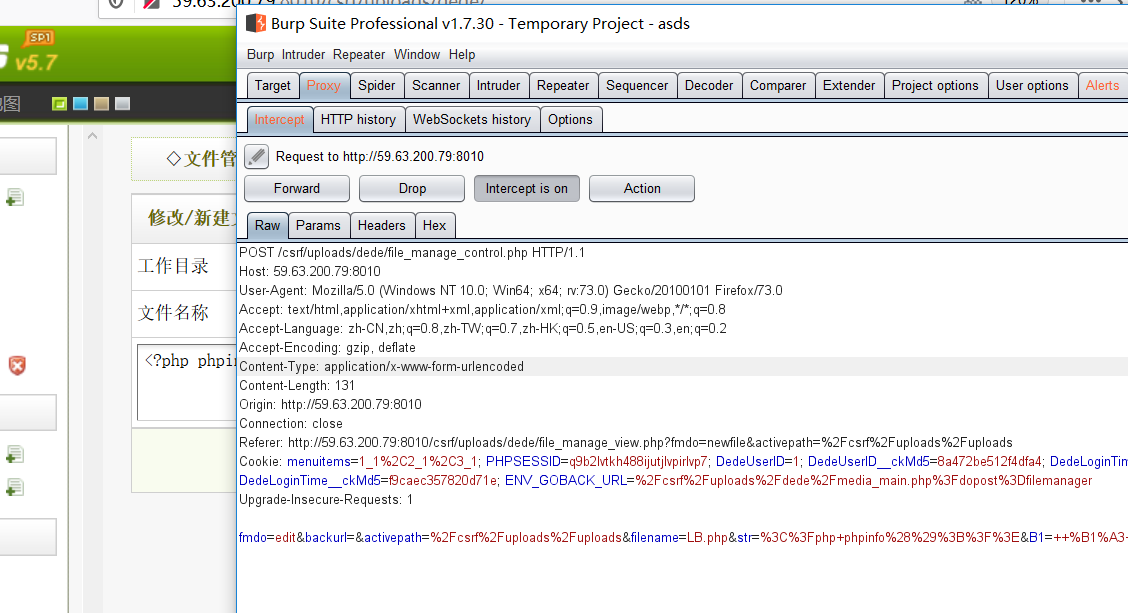The height and width of the screenshot is (613, 1128).
Task: Open the Comparer tab
Action: tap(778, 86)
